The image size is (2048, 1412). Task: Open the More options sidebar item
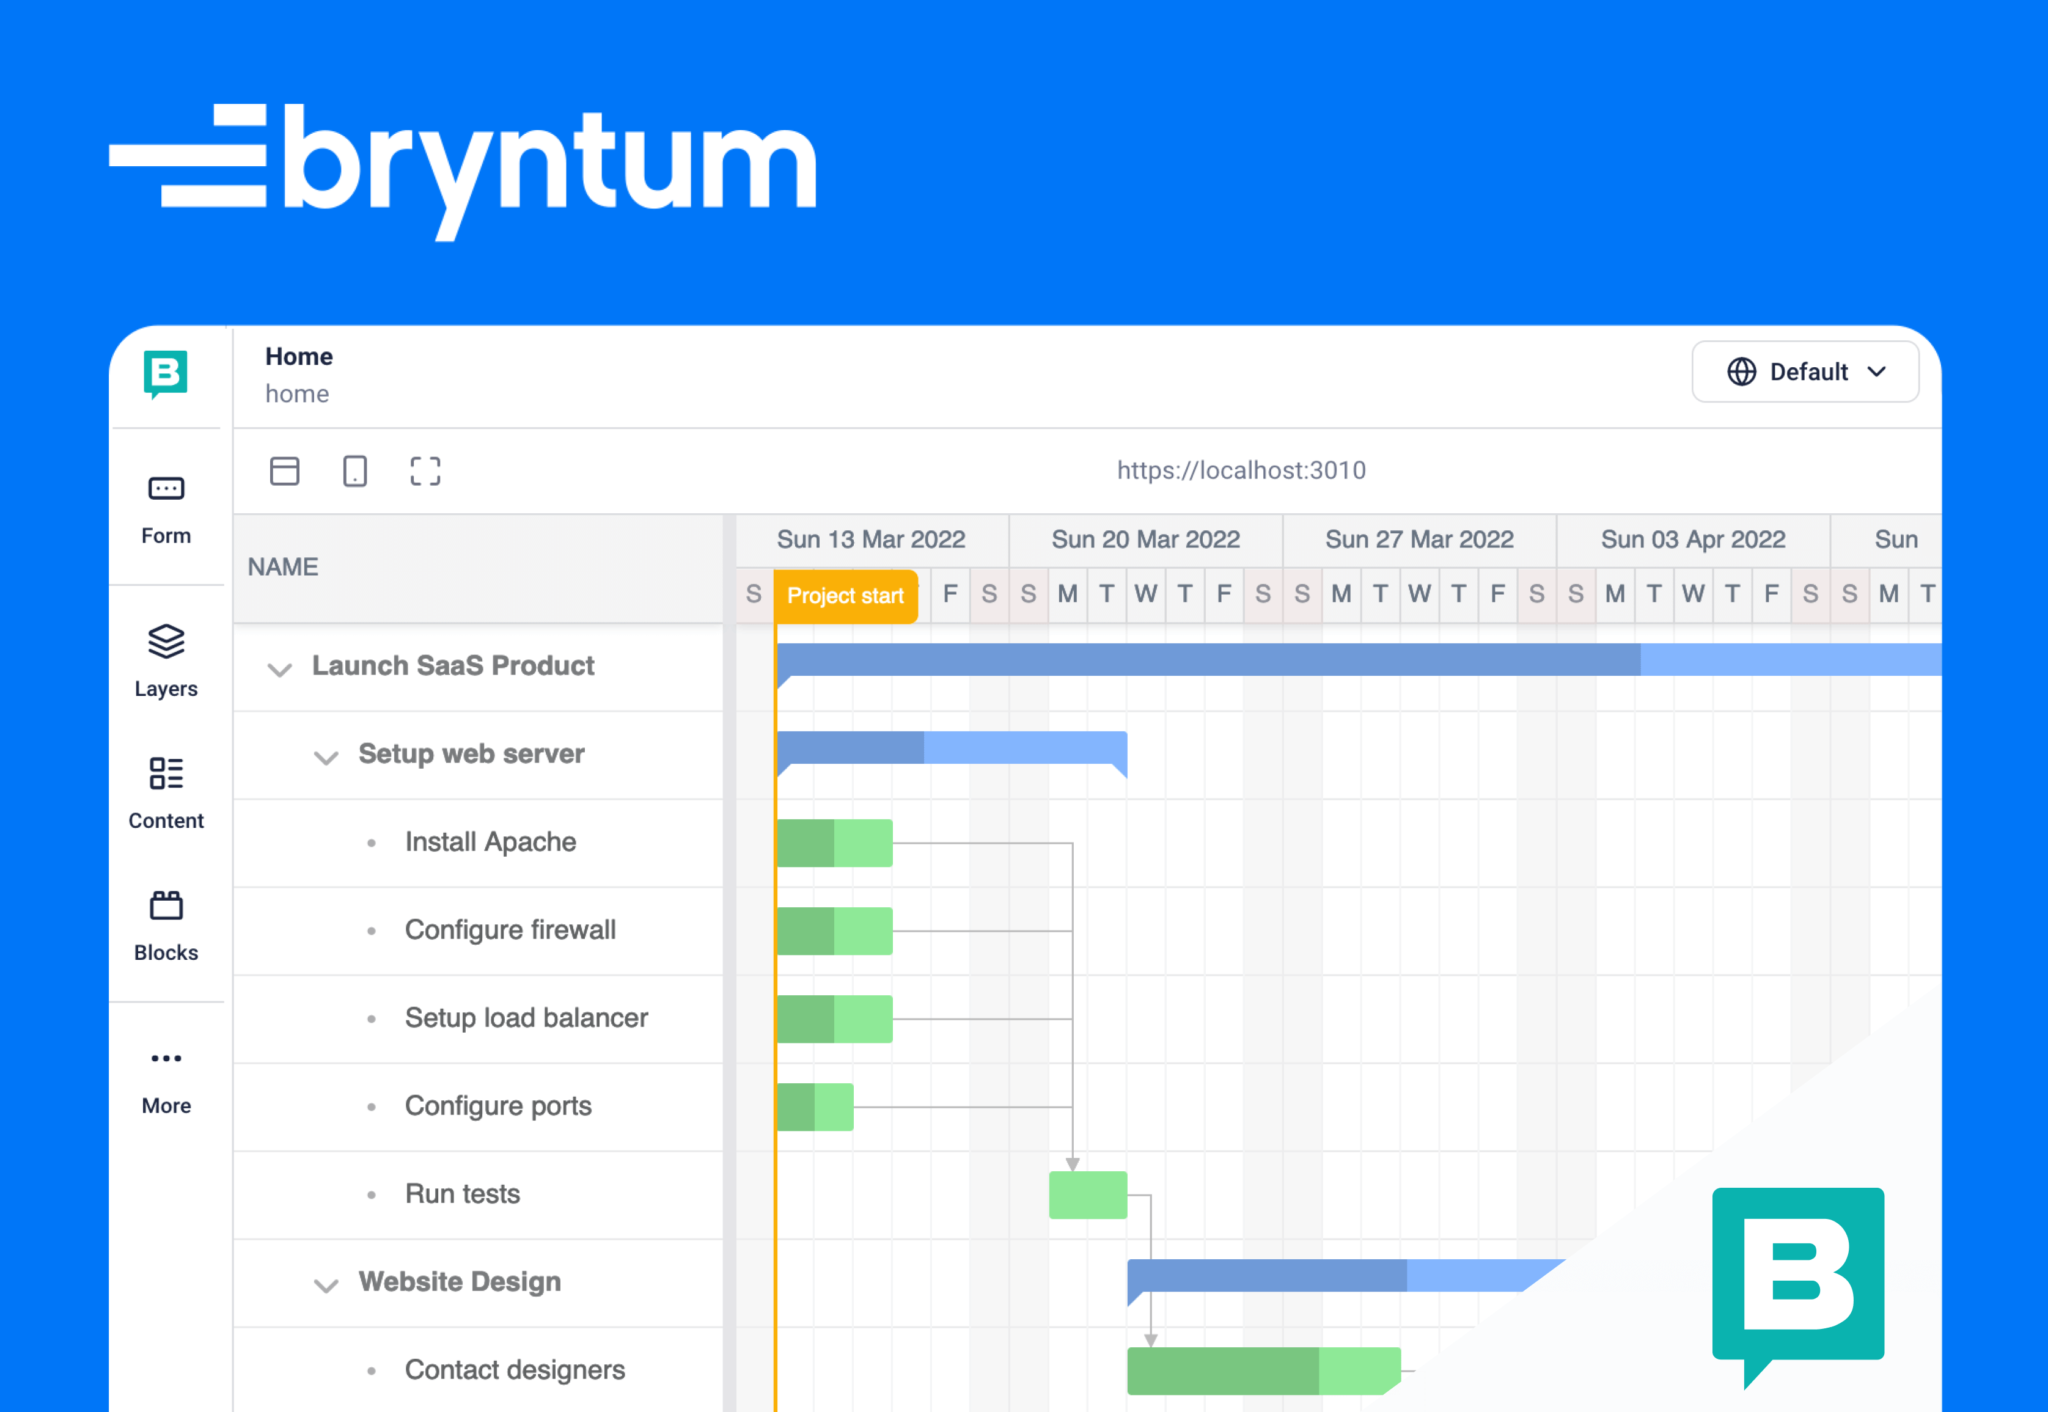tap(165, 1072)
